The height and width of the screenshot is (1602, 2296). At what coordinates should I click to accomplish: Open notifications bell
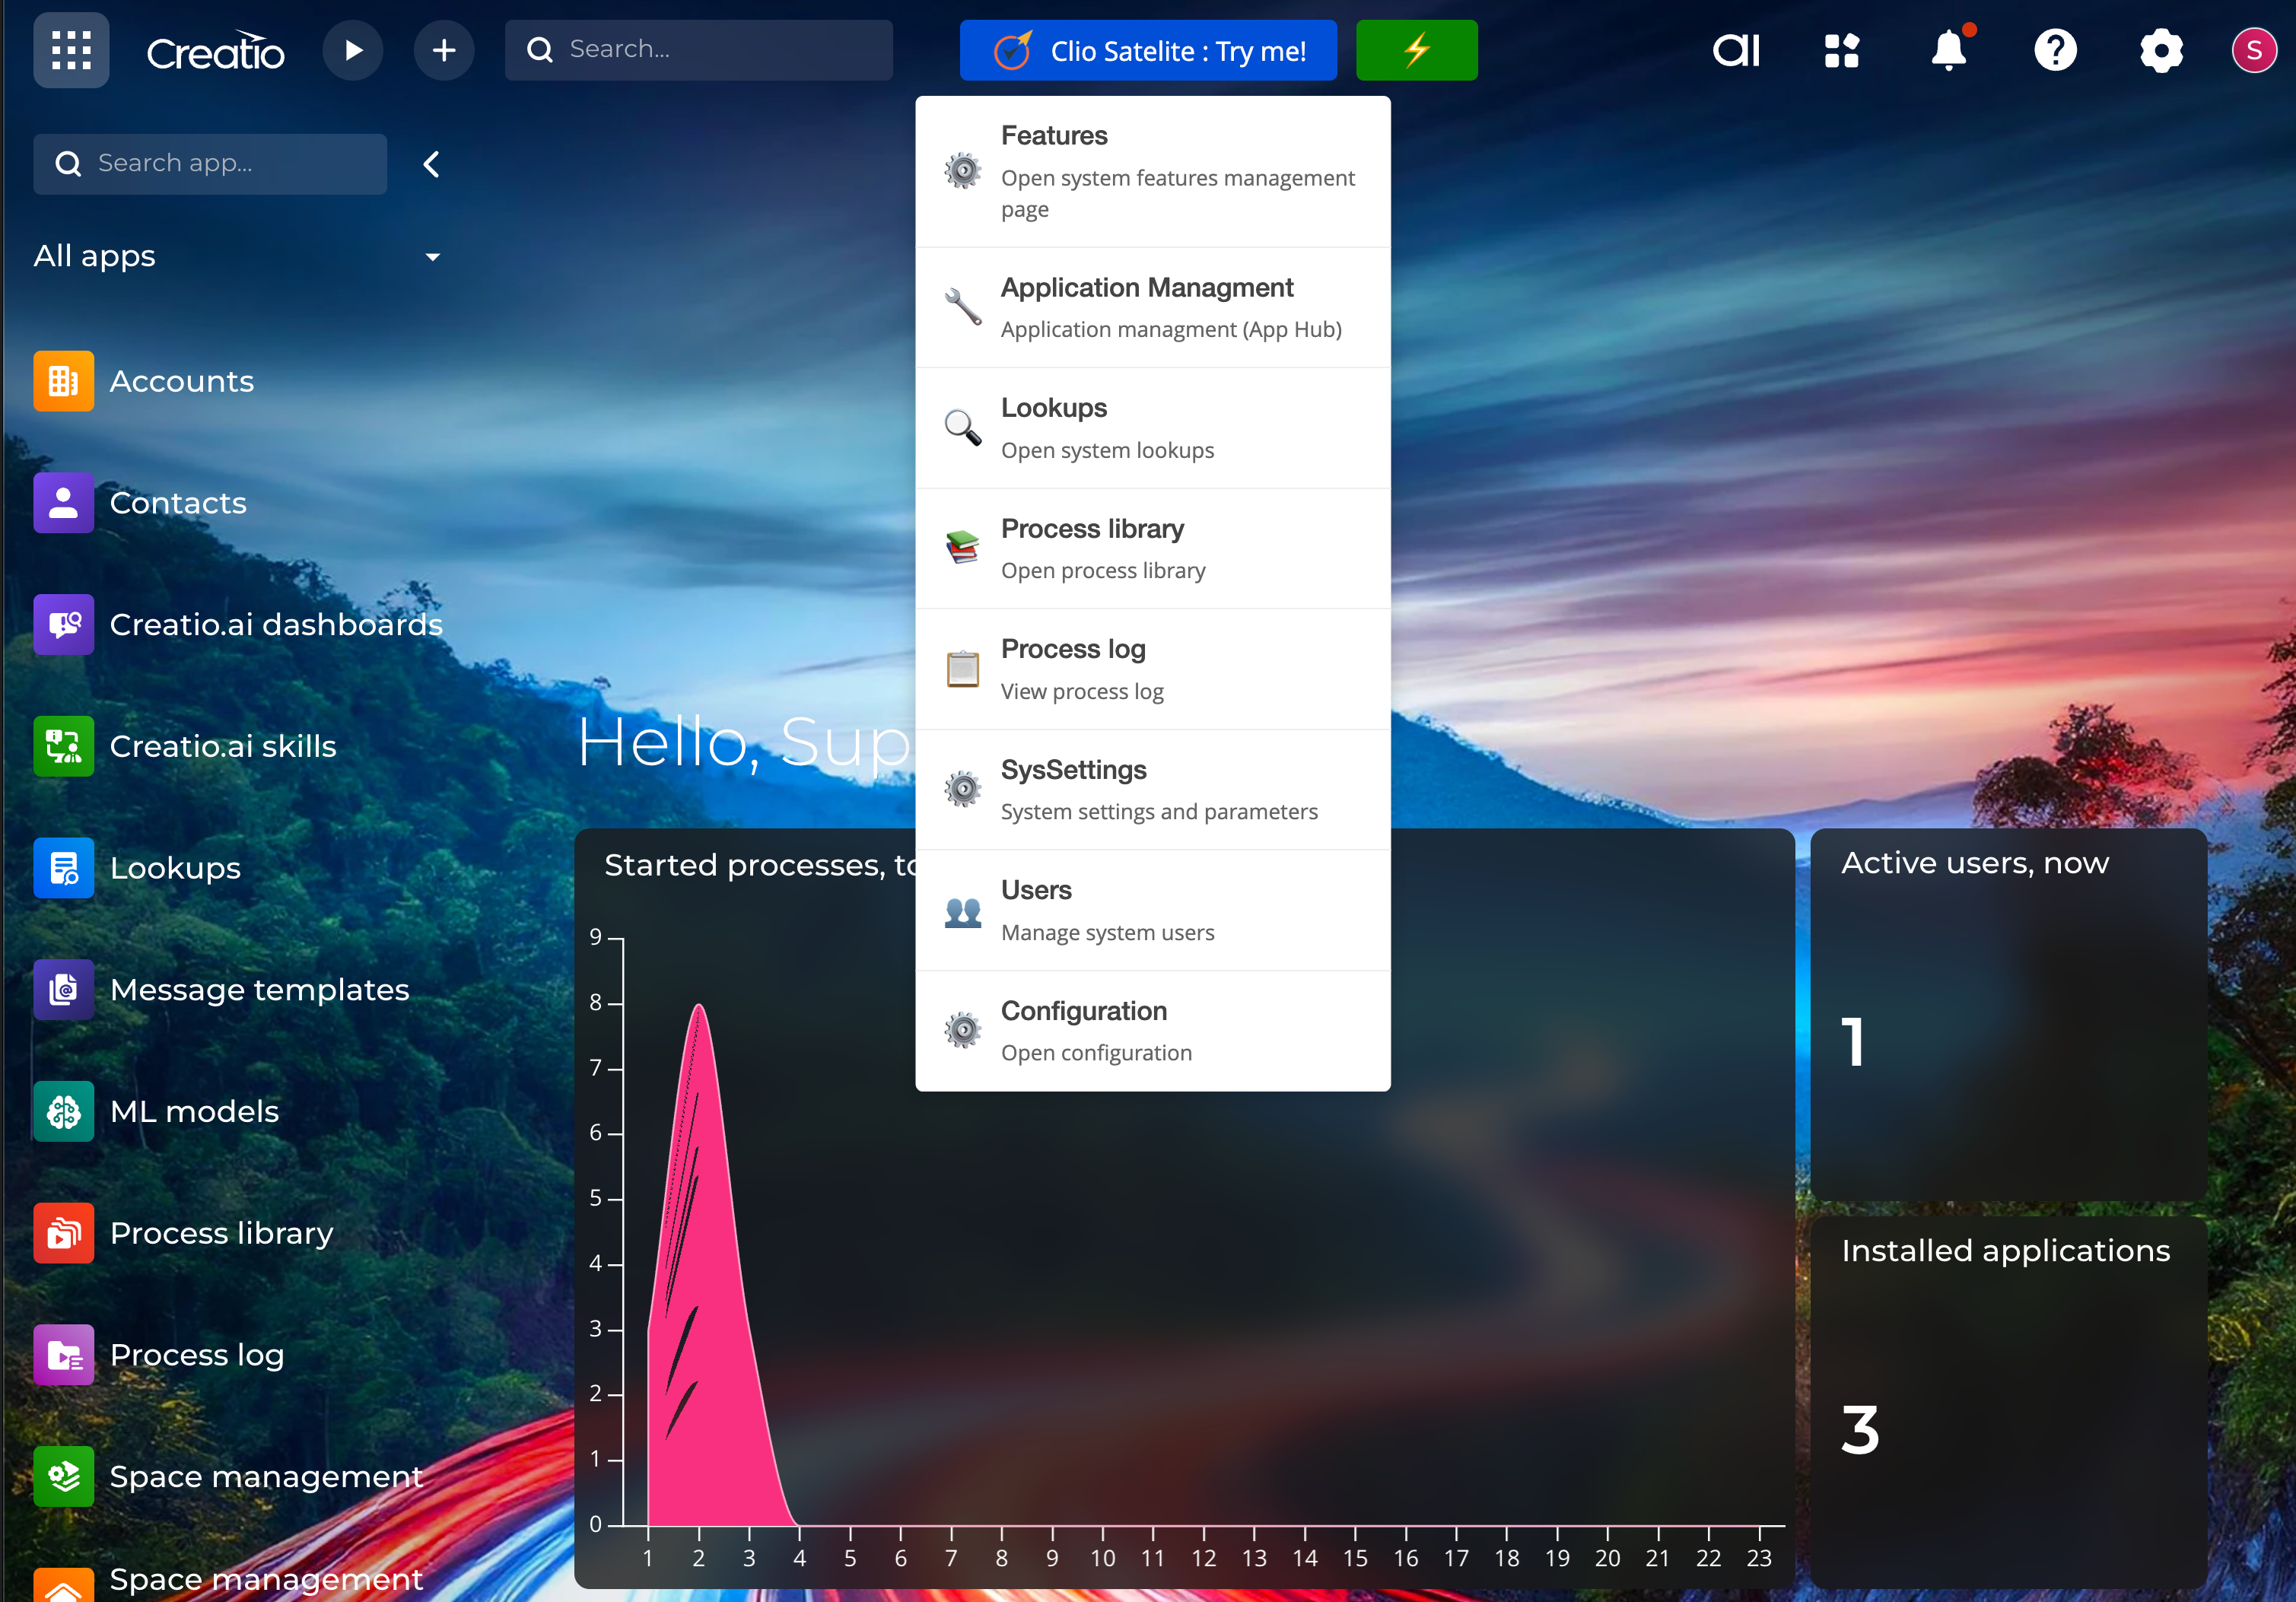point(1949,50)
